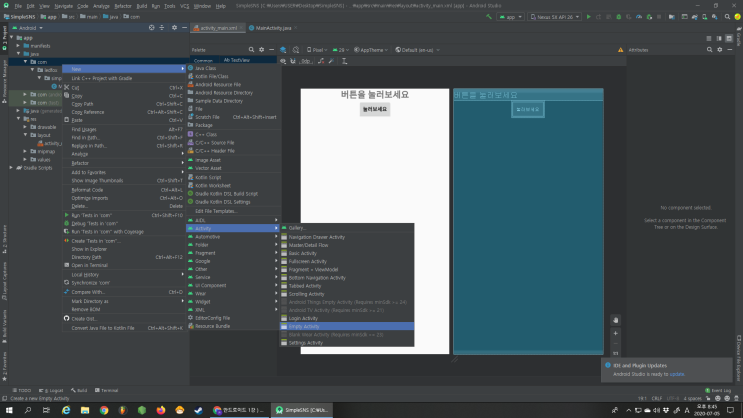The image size is (743, 418).
Task: Click the button widget in white design preview
Action: coord(375,109)
